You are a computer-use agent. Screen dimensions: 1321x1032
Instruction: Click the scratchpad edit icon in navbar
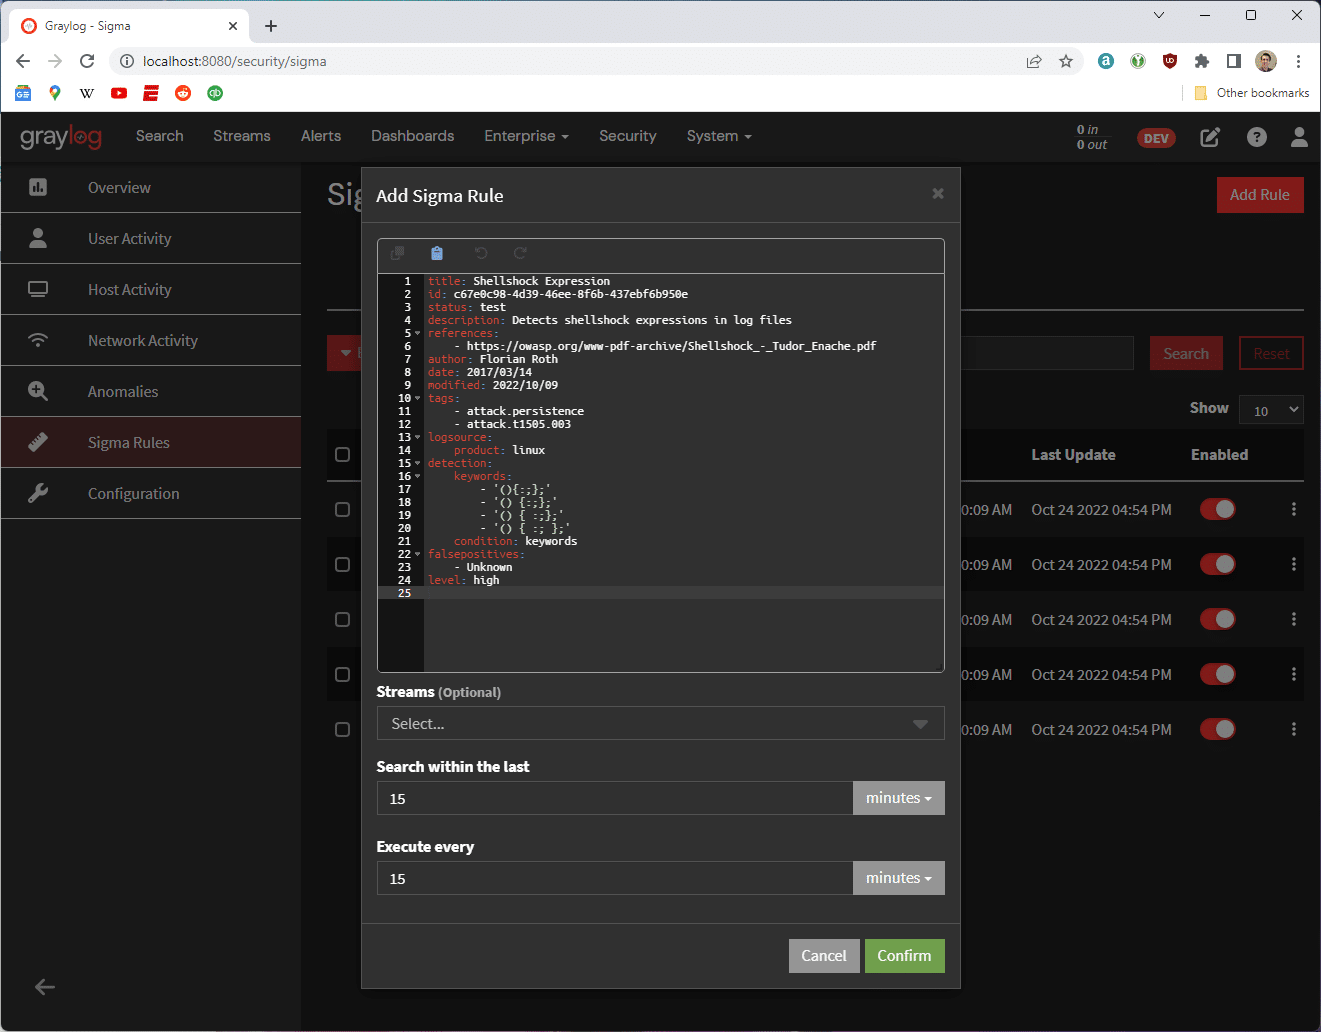(x=1210, y=137)
